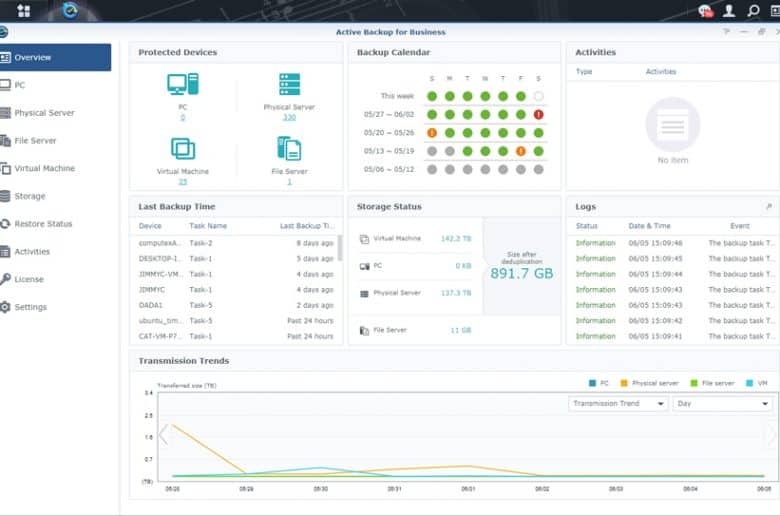
Task: Open Activities in the sidebar
Action: point(55,252)
